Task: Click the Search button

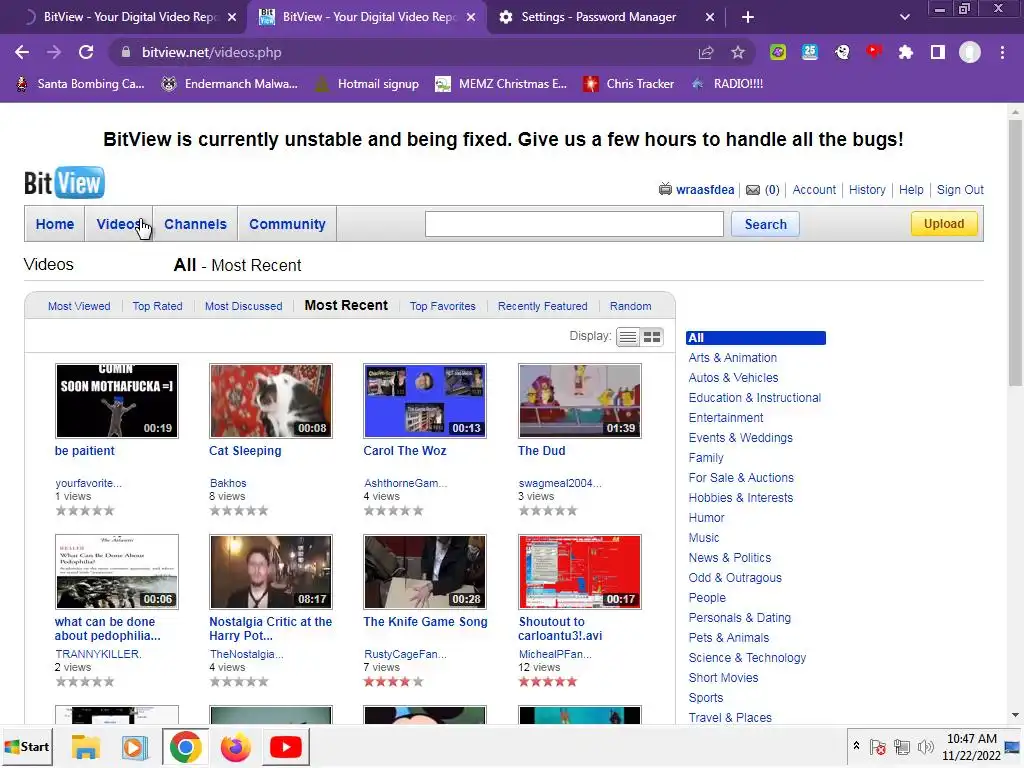Action: [765, 224]
